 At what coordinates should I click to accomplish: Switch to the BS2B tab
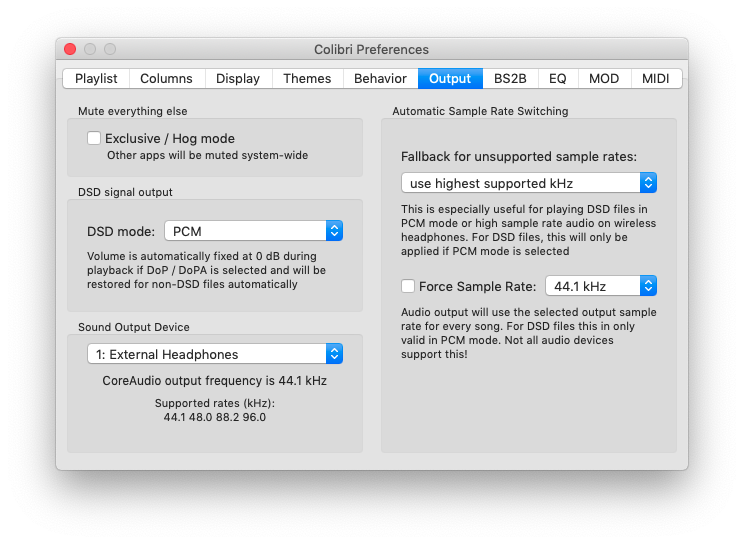click(510, 78)
